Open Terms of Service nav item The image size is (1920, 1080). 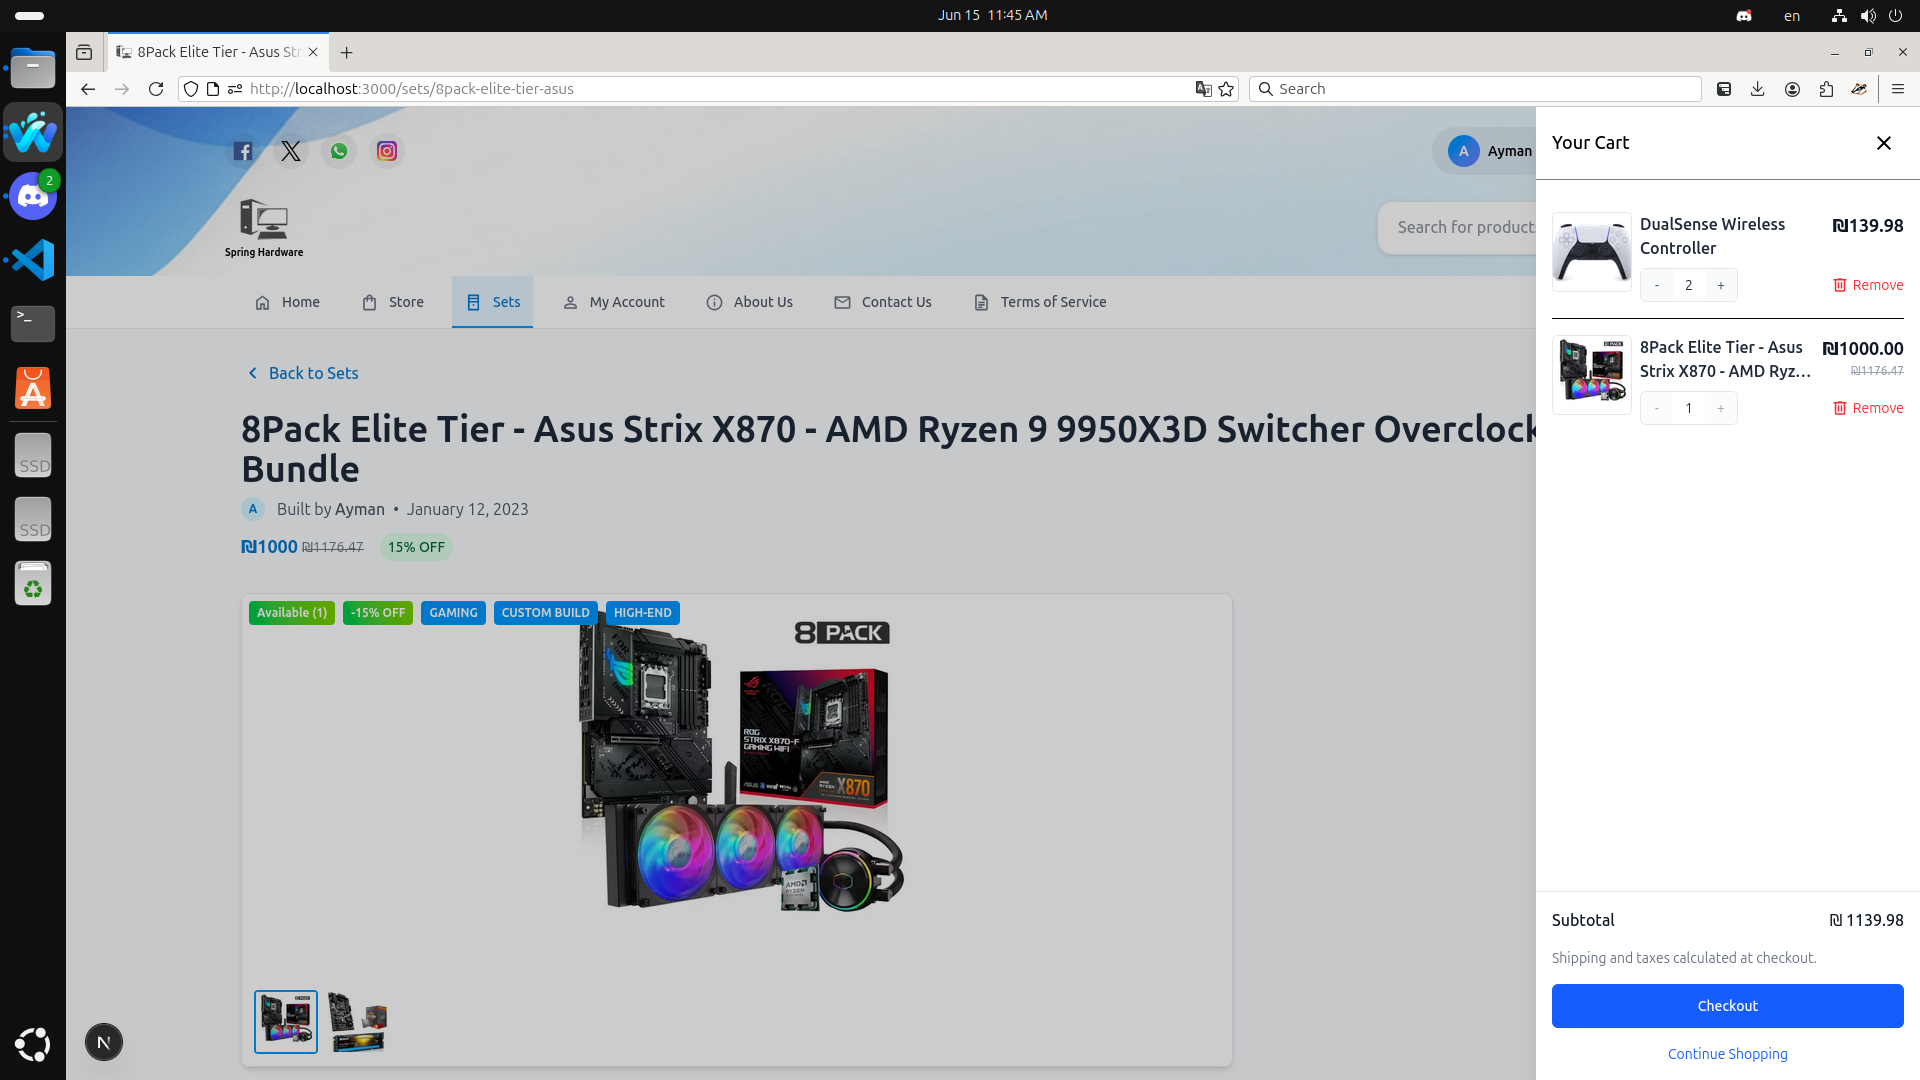tap(1040, 302)
